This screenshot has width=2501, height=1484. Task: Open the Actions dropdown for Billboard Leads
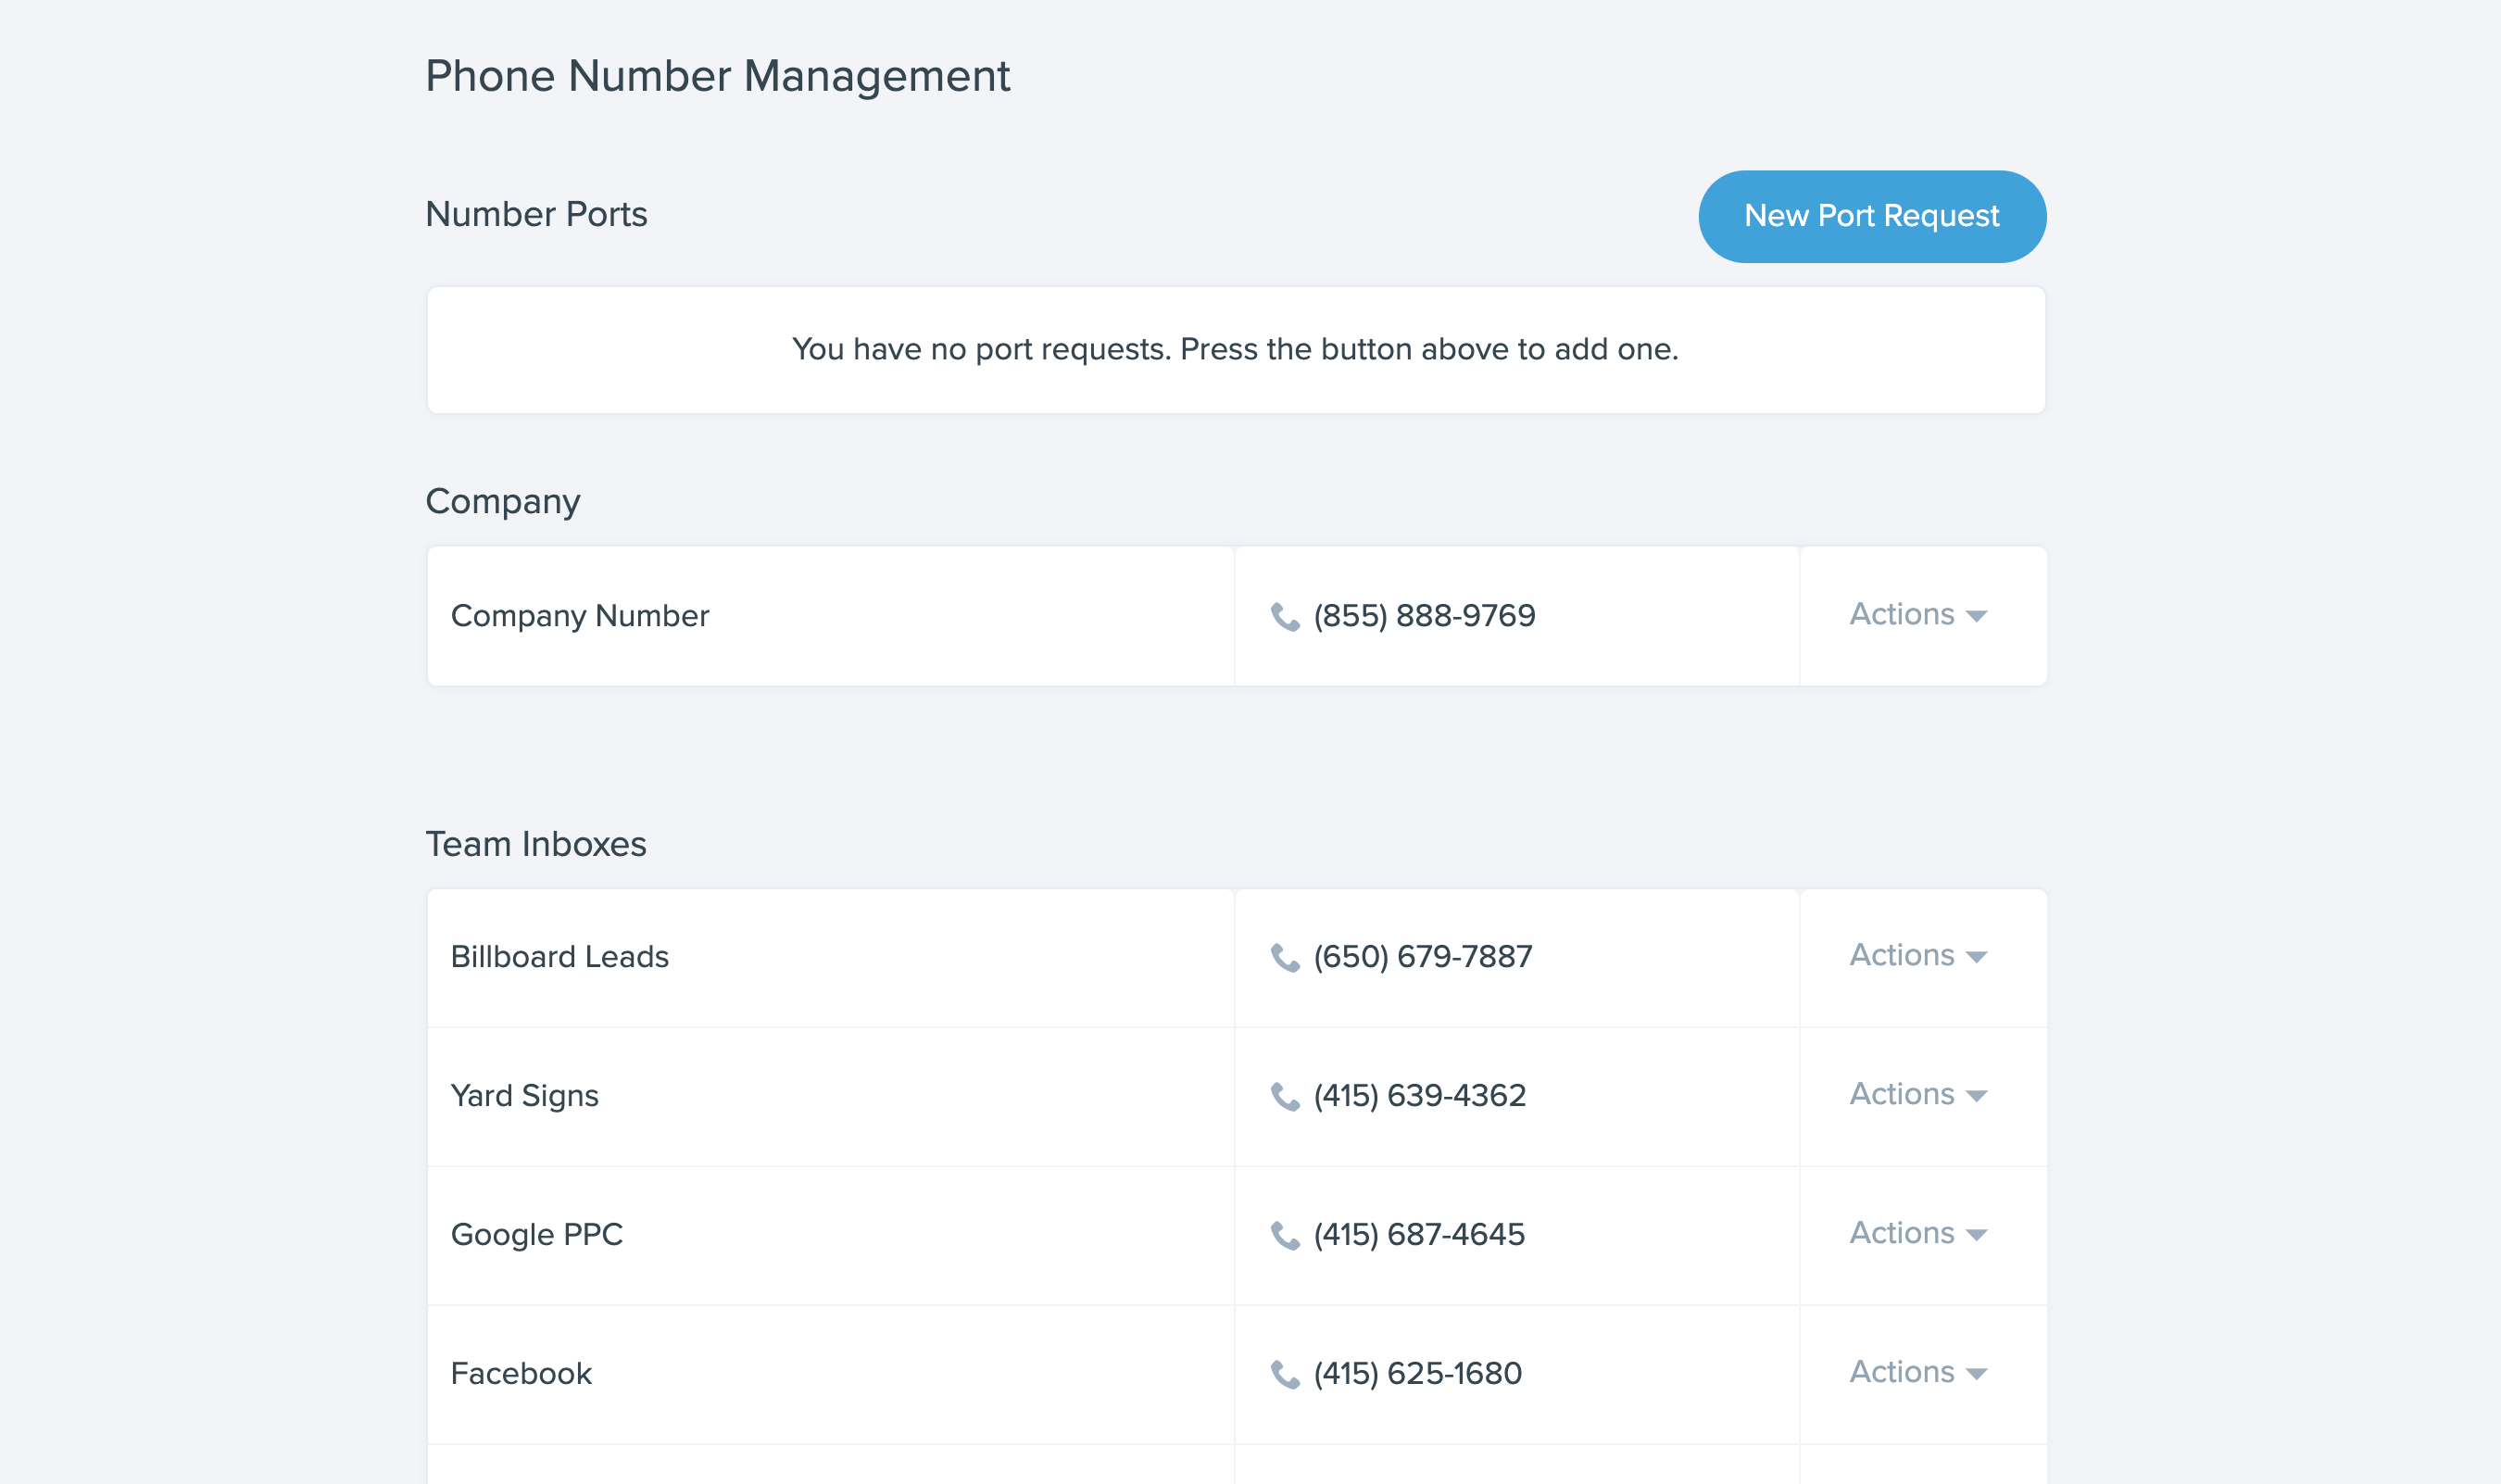click(x=1918, y=956)
